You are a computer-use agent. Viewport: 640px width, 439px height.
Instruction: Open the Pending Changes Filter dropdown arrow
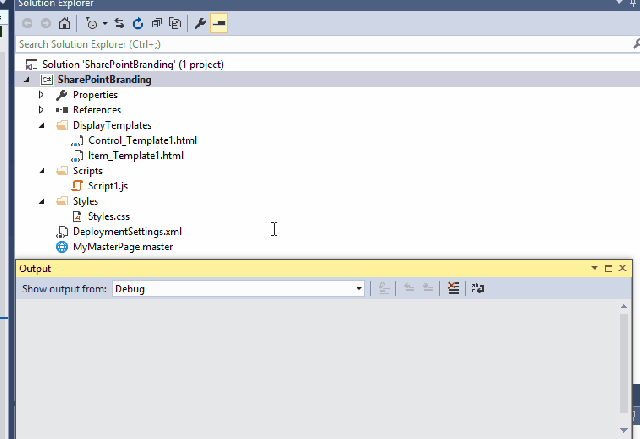104,23
